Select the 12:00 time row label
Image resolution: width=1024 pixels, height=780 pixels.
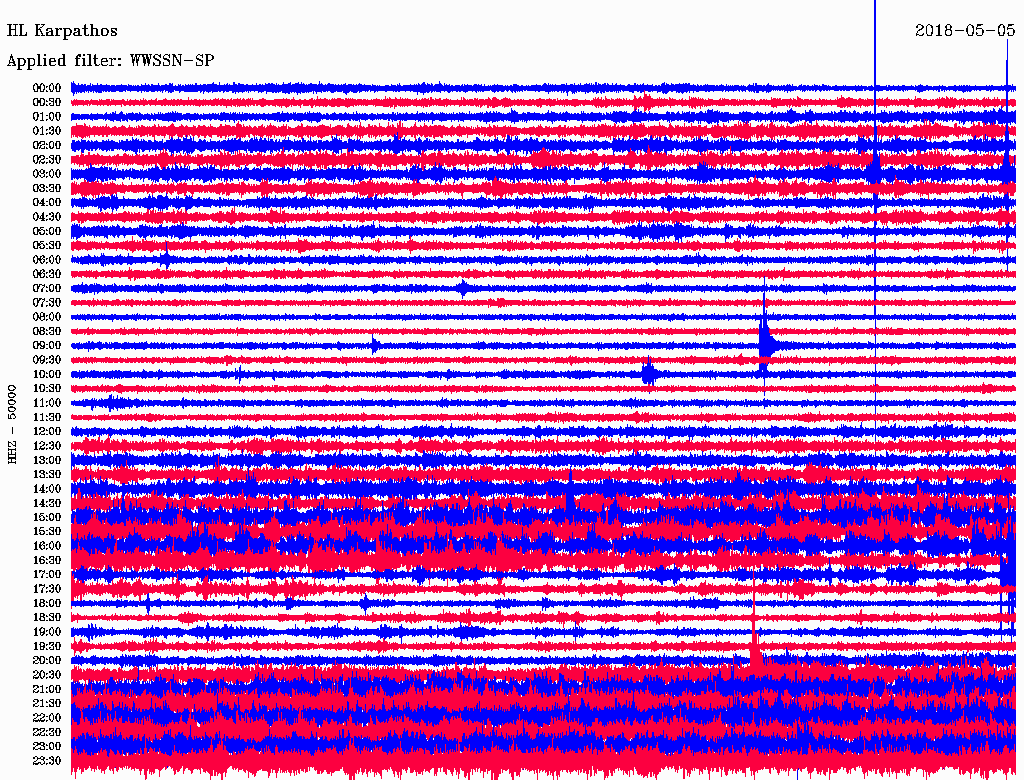pos(47,431)
